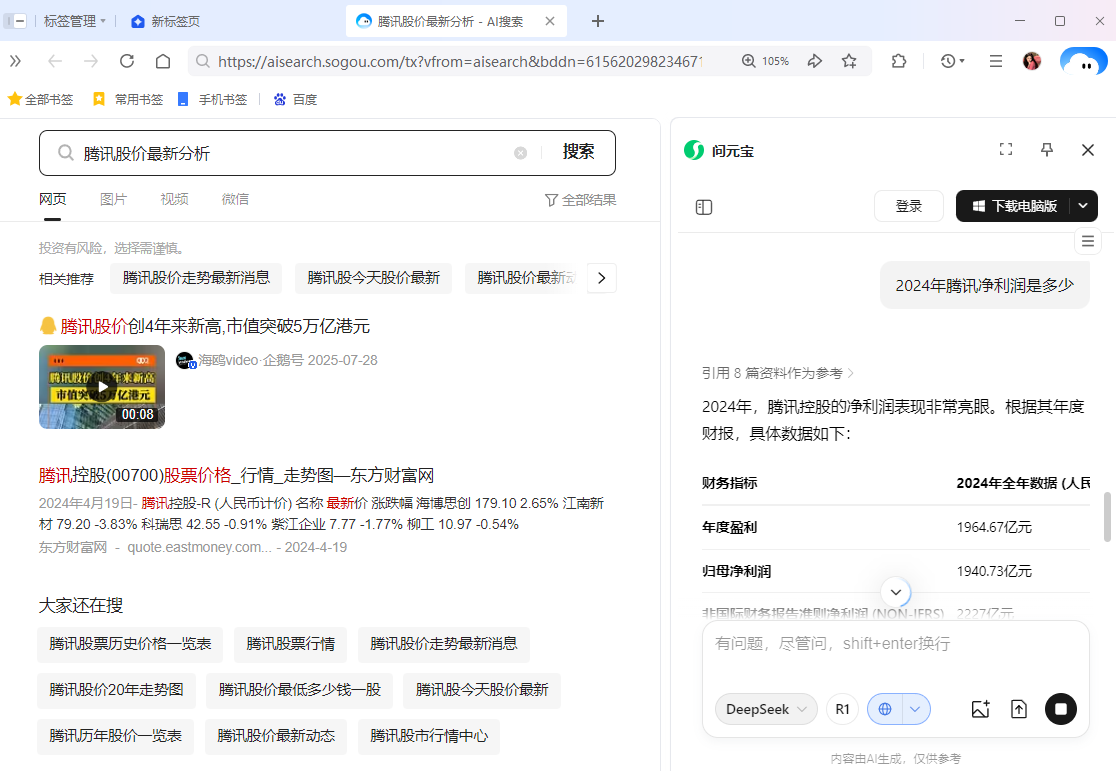Expand 问元宝 panel to fullscreen
Screen dimensions: 1116x771
(1006, 149)
